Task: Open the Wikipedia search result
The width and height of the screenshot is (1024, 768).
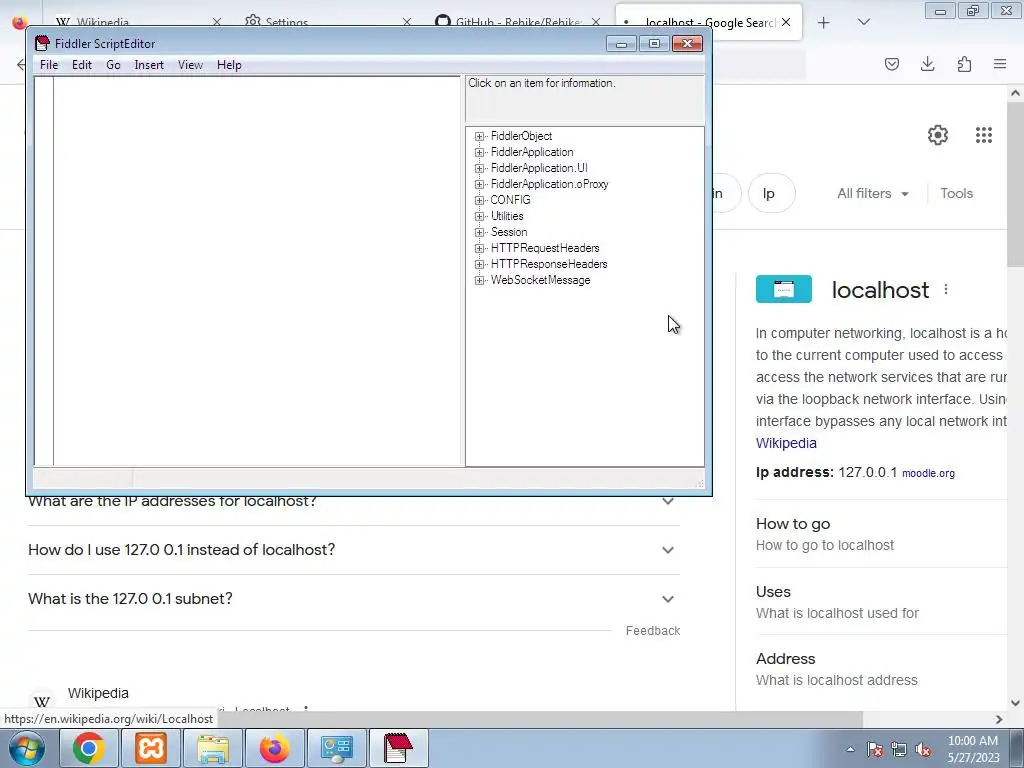Action: pyautogui.click(x=98, y=693)
